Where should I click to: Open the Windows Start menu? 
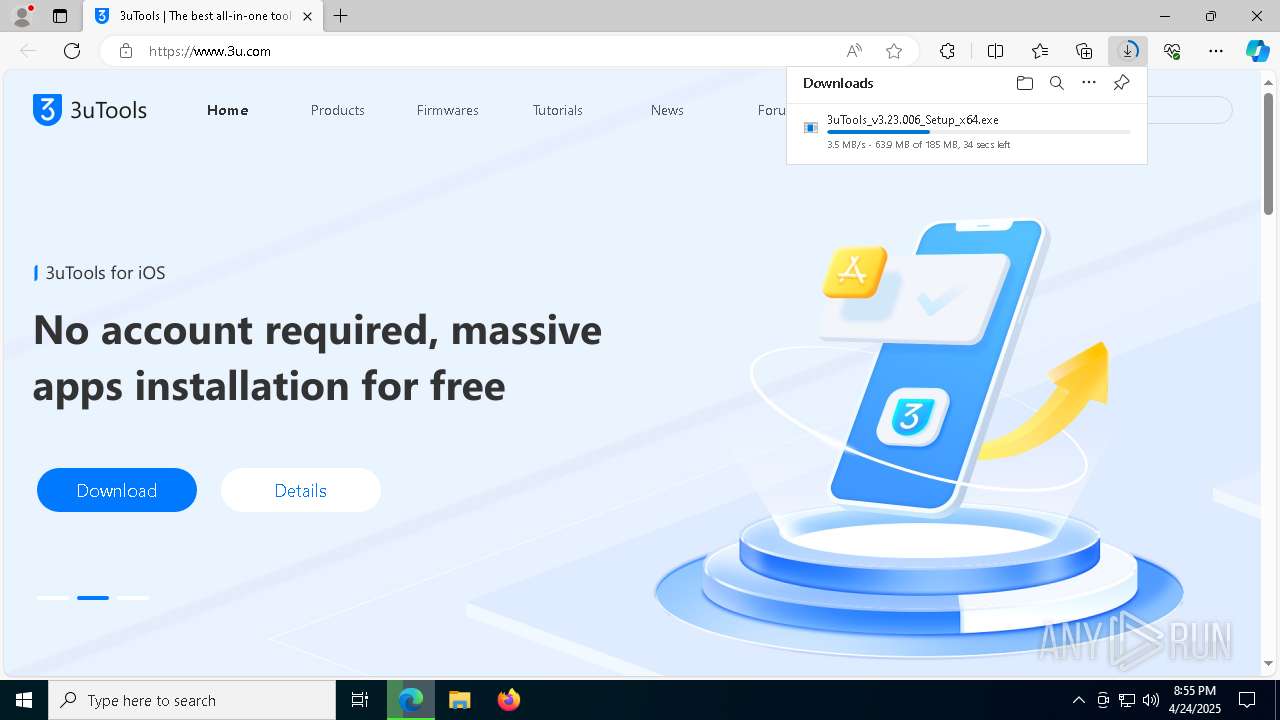click(24, 700)
